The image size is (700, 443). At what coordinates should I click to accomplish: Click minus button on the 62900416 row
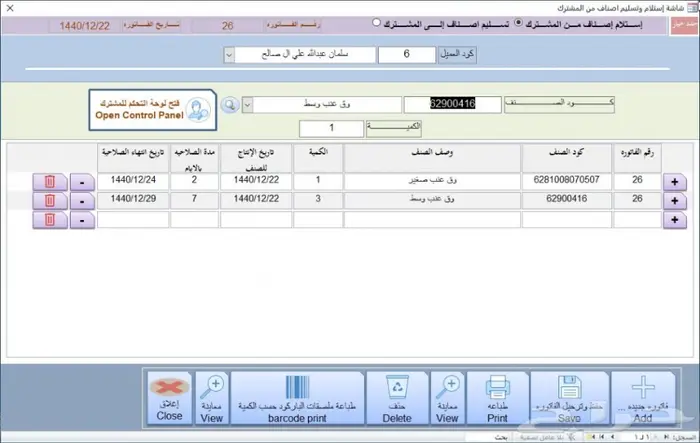(x=82, y=201)
